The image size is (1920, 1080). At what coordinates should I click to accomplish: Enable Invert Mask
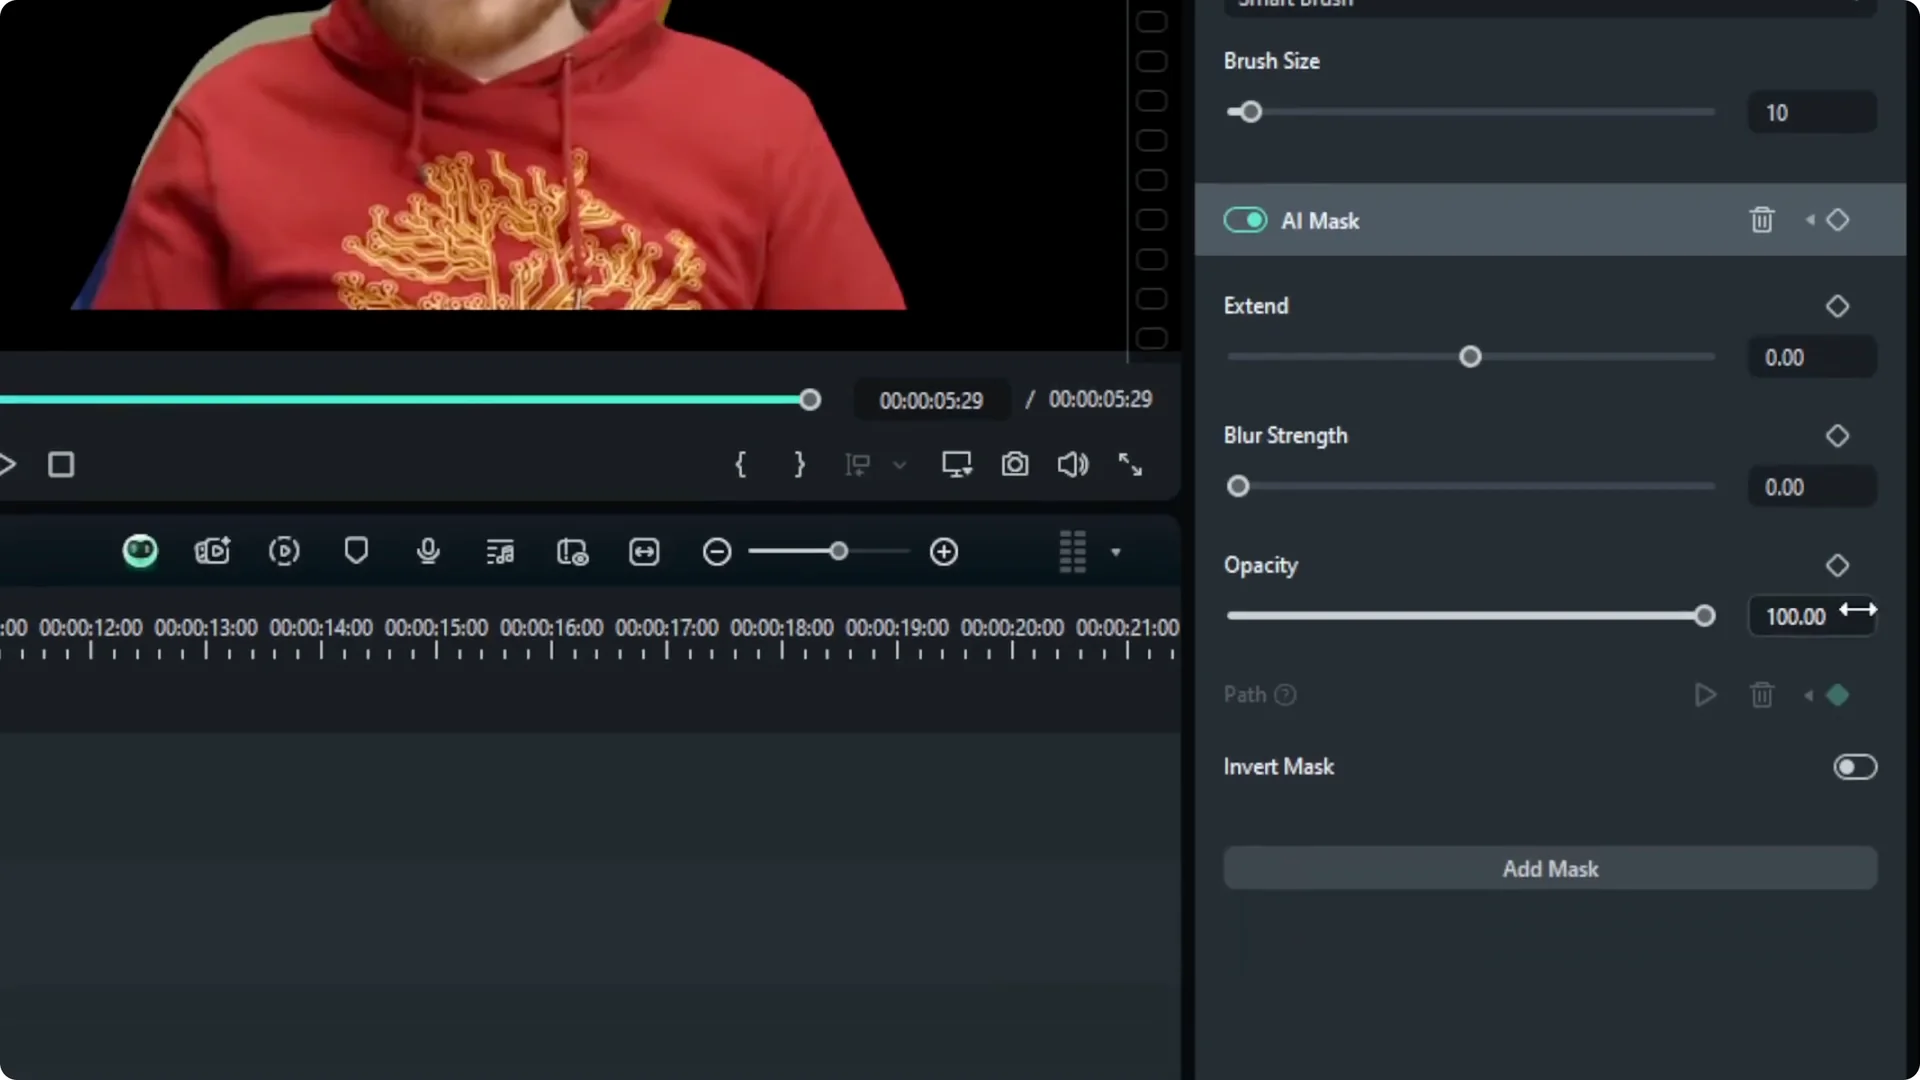(1855, 766)
